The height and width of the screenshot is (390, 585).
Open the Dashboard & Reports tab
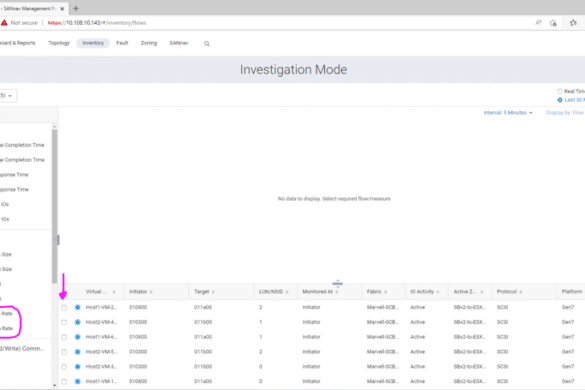[18, 43]
